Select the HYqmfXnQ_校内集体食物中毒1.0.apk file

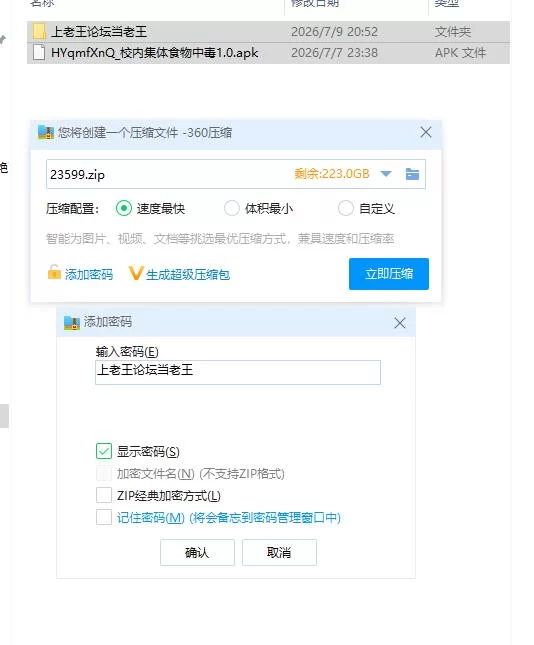[x=268, y=53]
